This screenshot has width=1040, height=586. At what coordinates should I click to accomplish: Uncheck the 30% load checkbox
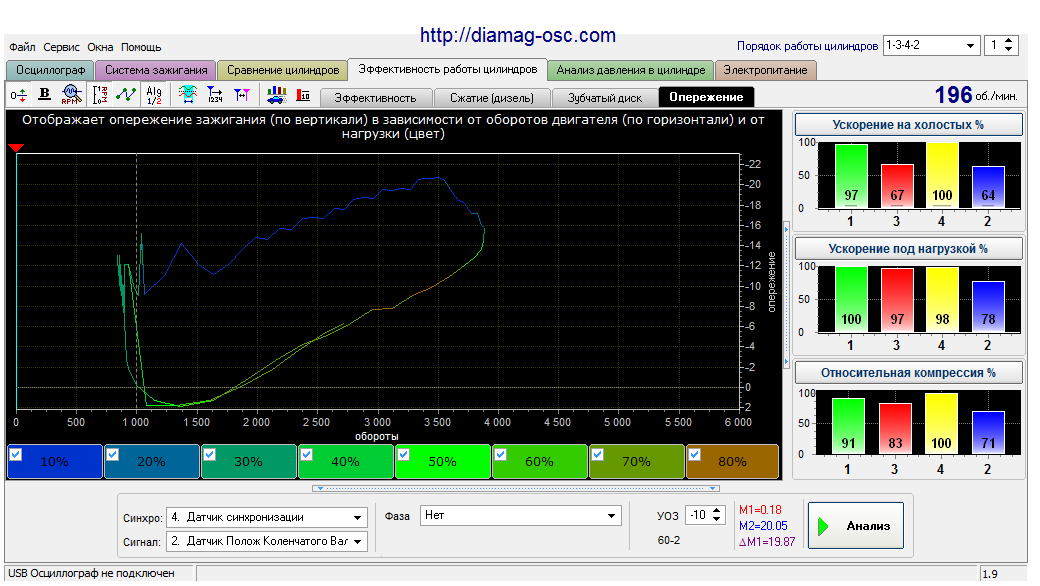210,455
